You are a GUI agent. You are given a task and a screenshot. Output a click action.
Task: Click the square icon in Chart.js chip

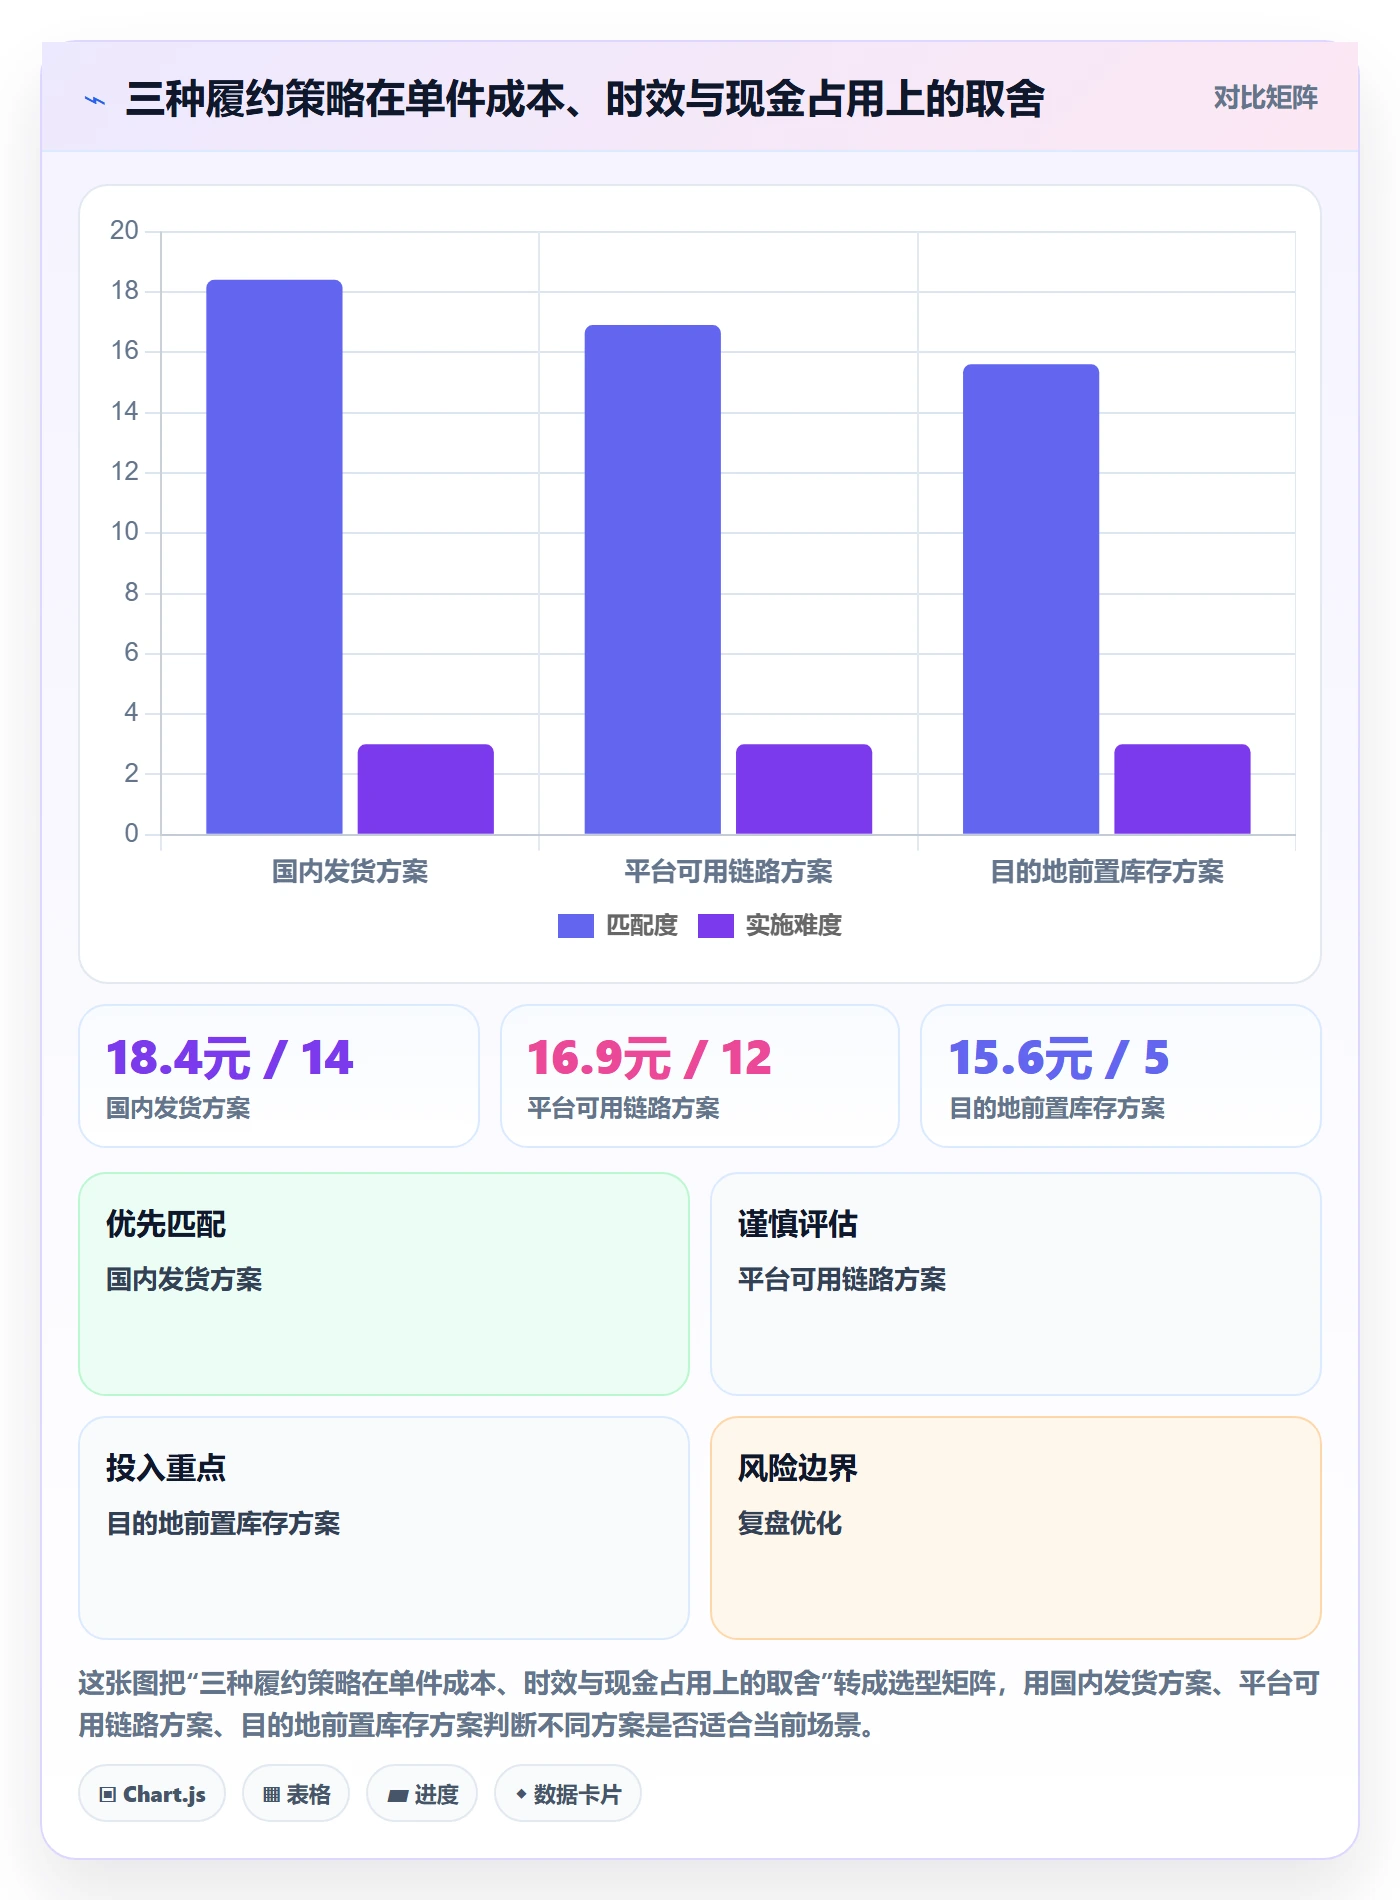click(107, 1795)
